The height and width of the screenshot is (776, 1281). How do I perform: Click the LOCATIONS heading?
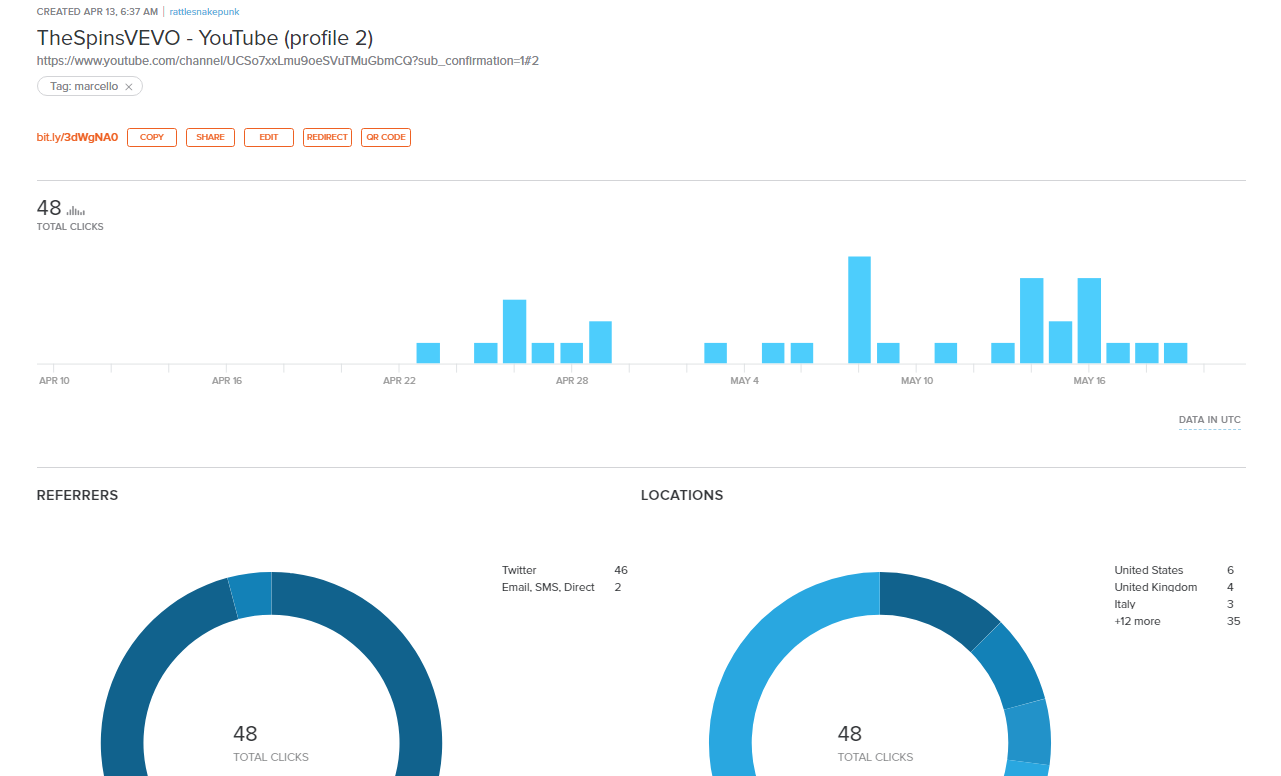682,495
